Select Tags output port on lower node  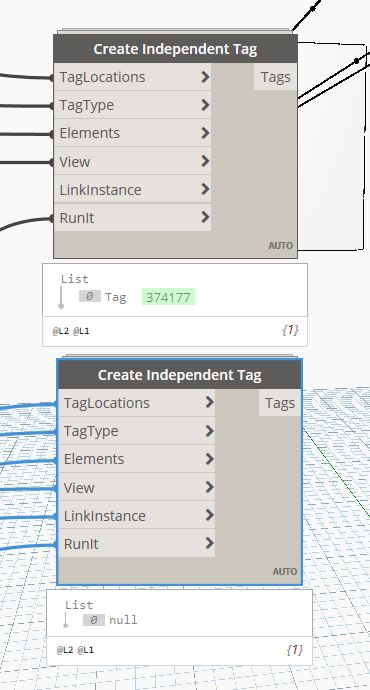tap(280, 403)
